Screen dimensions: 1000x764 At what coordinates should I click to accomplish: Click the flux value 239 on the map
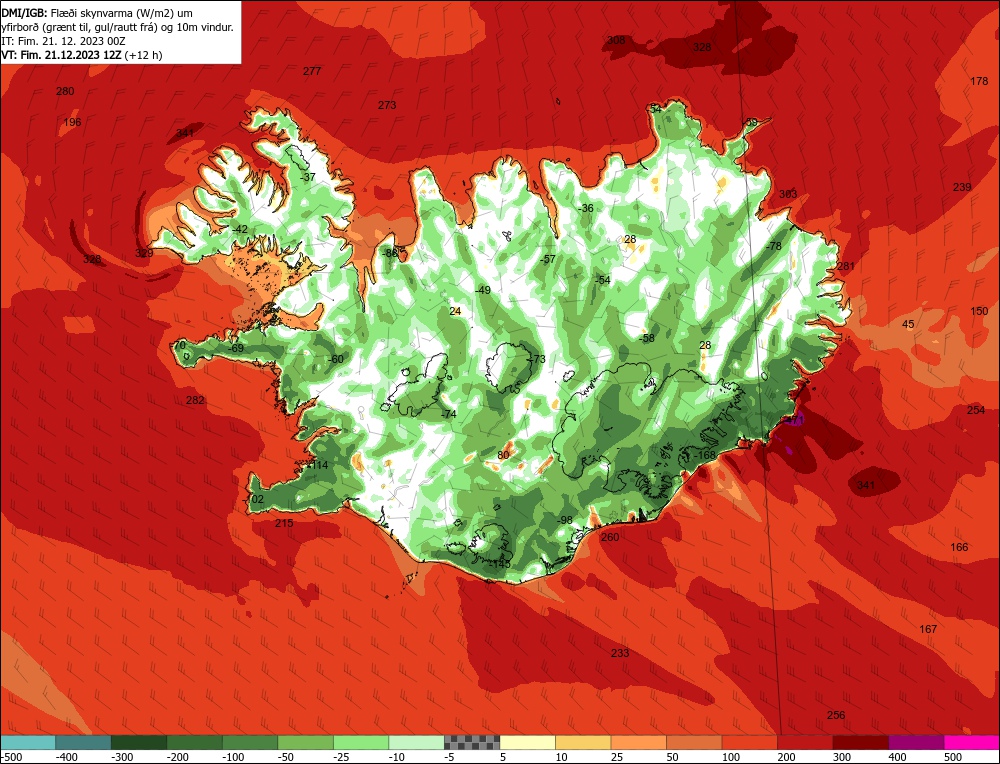click(962, 187)
